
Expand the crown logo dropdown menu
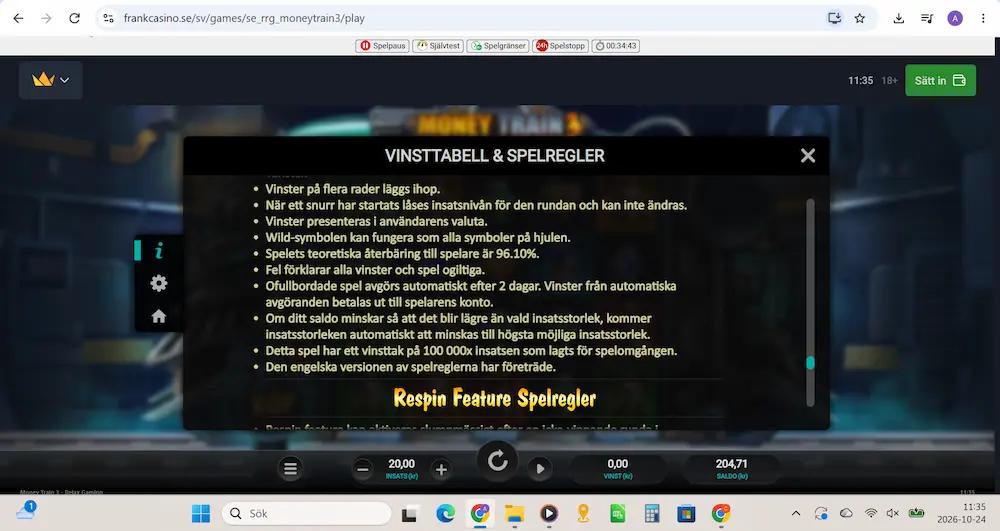point(50,80)
